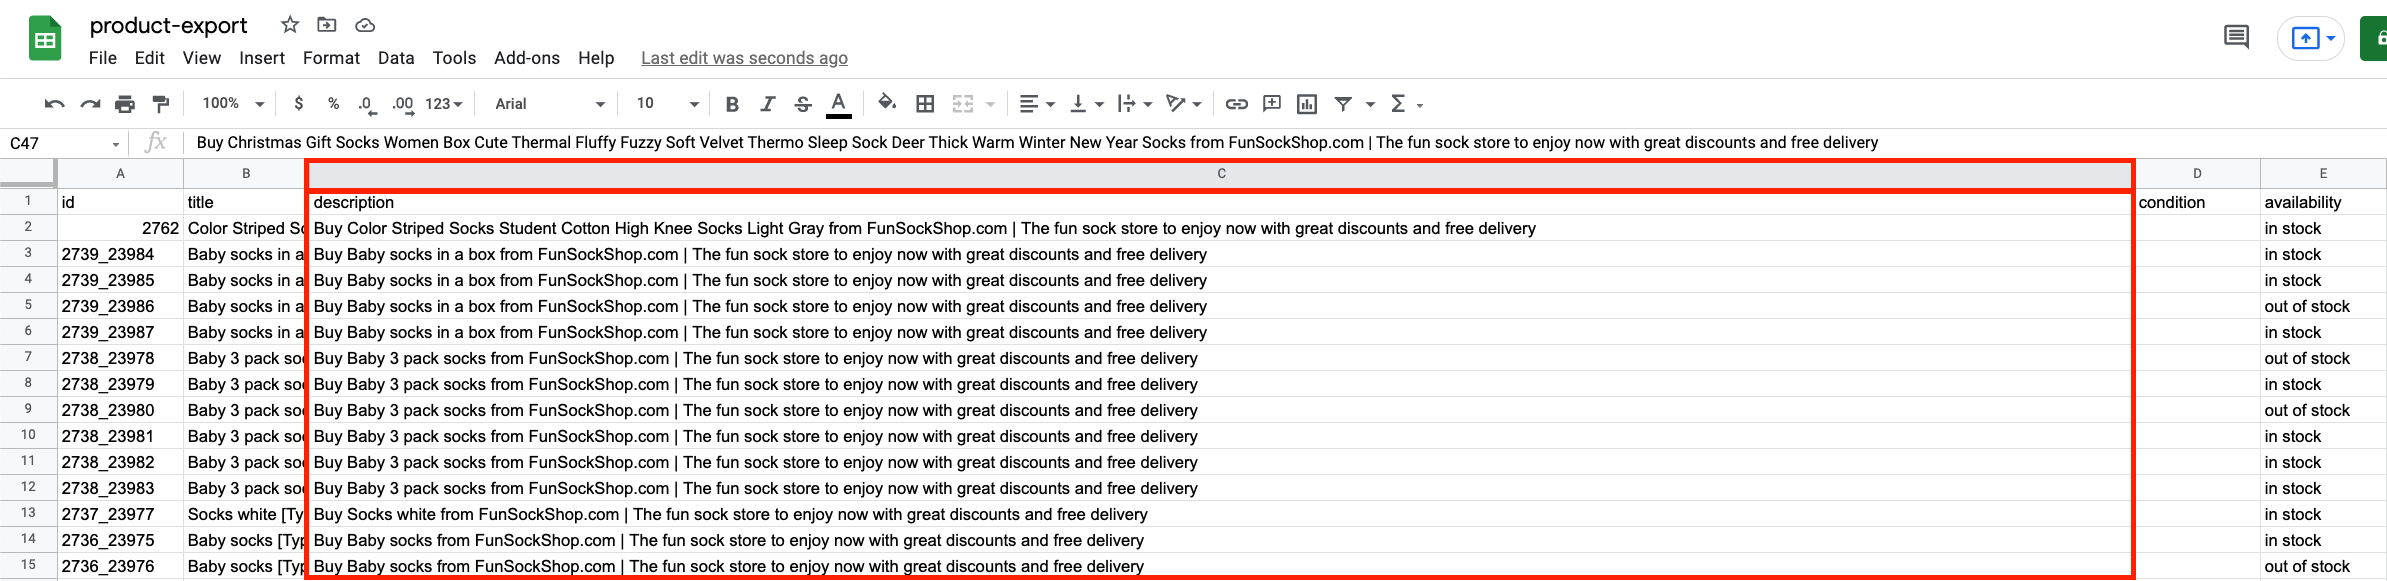Select column B header

coord(246,173)
